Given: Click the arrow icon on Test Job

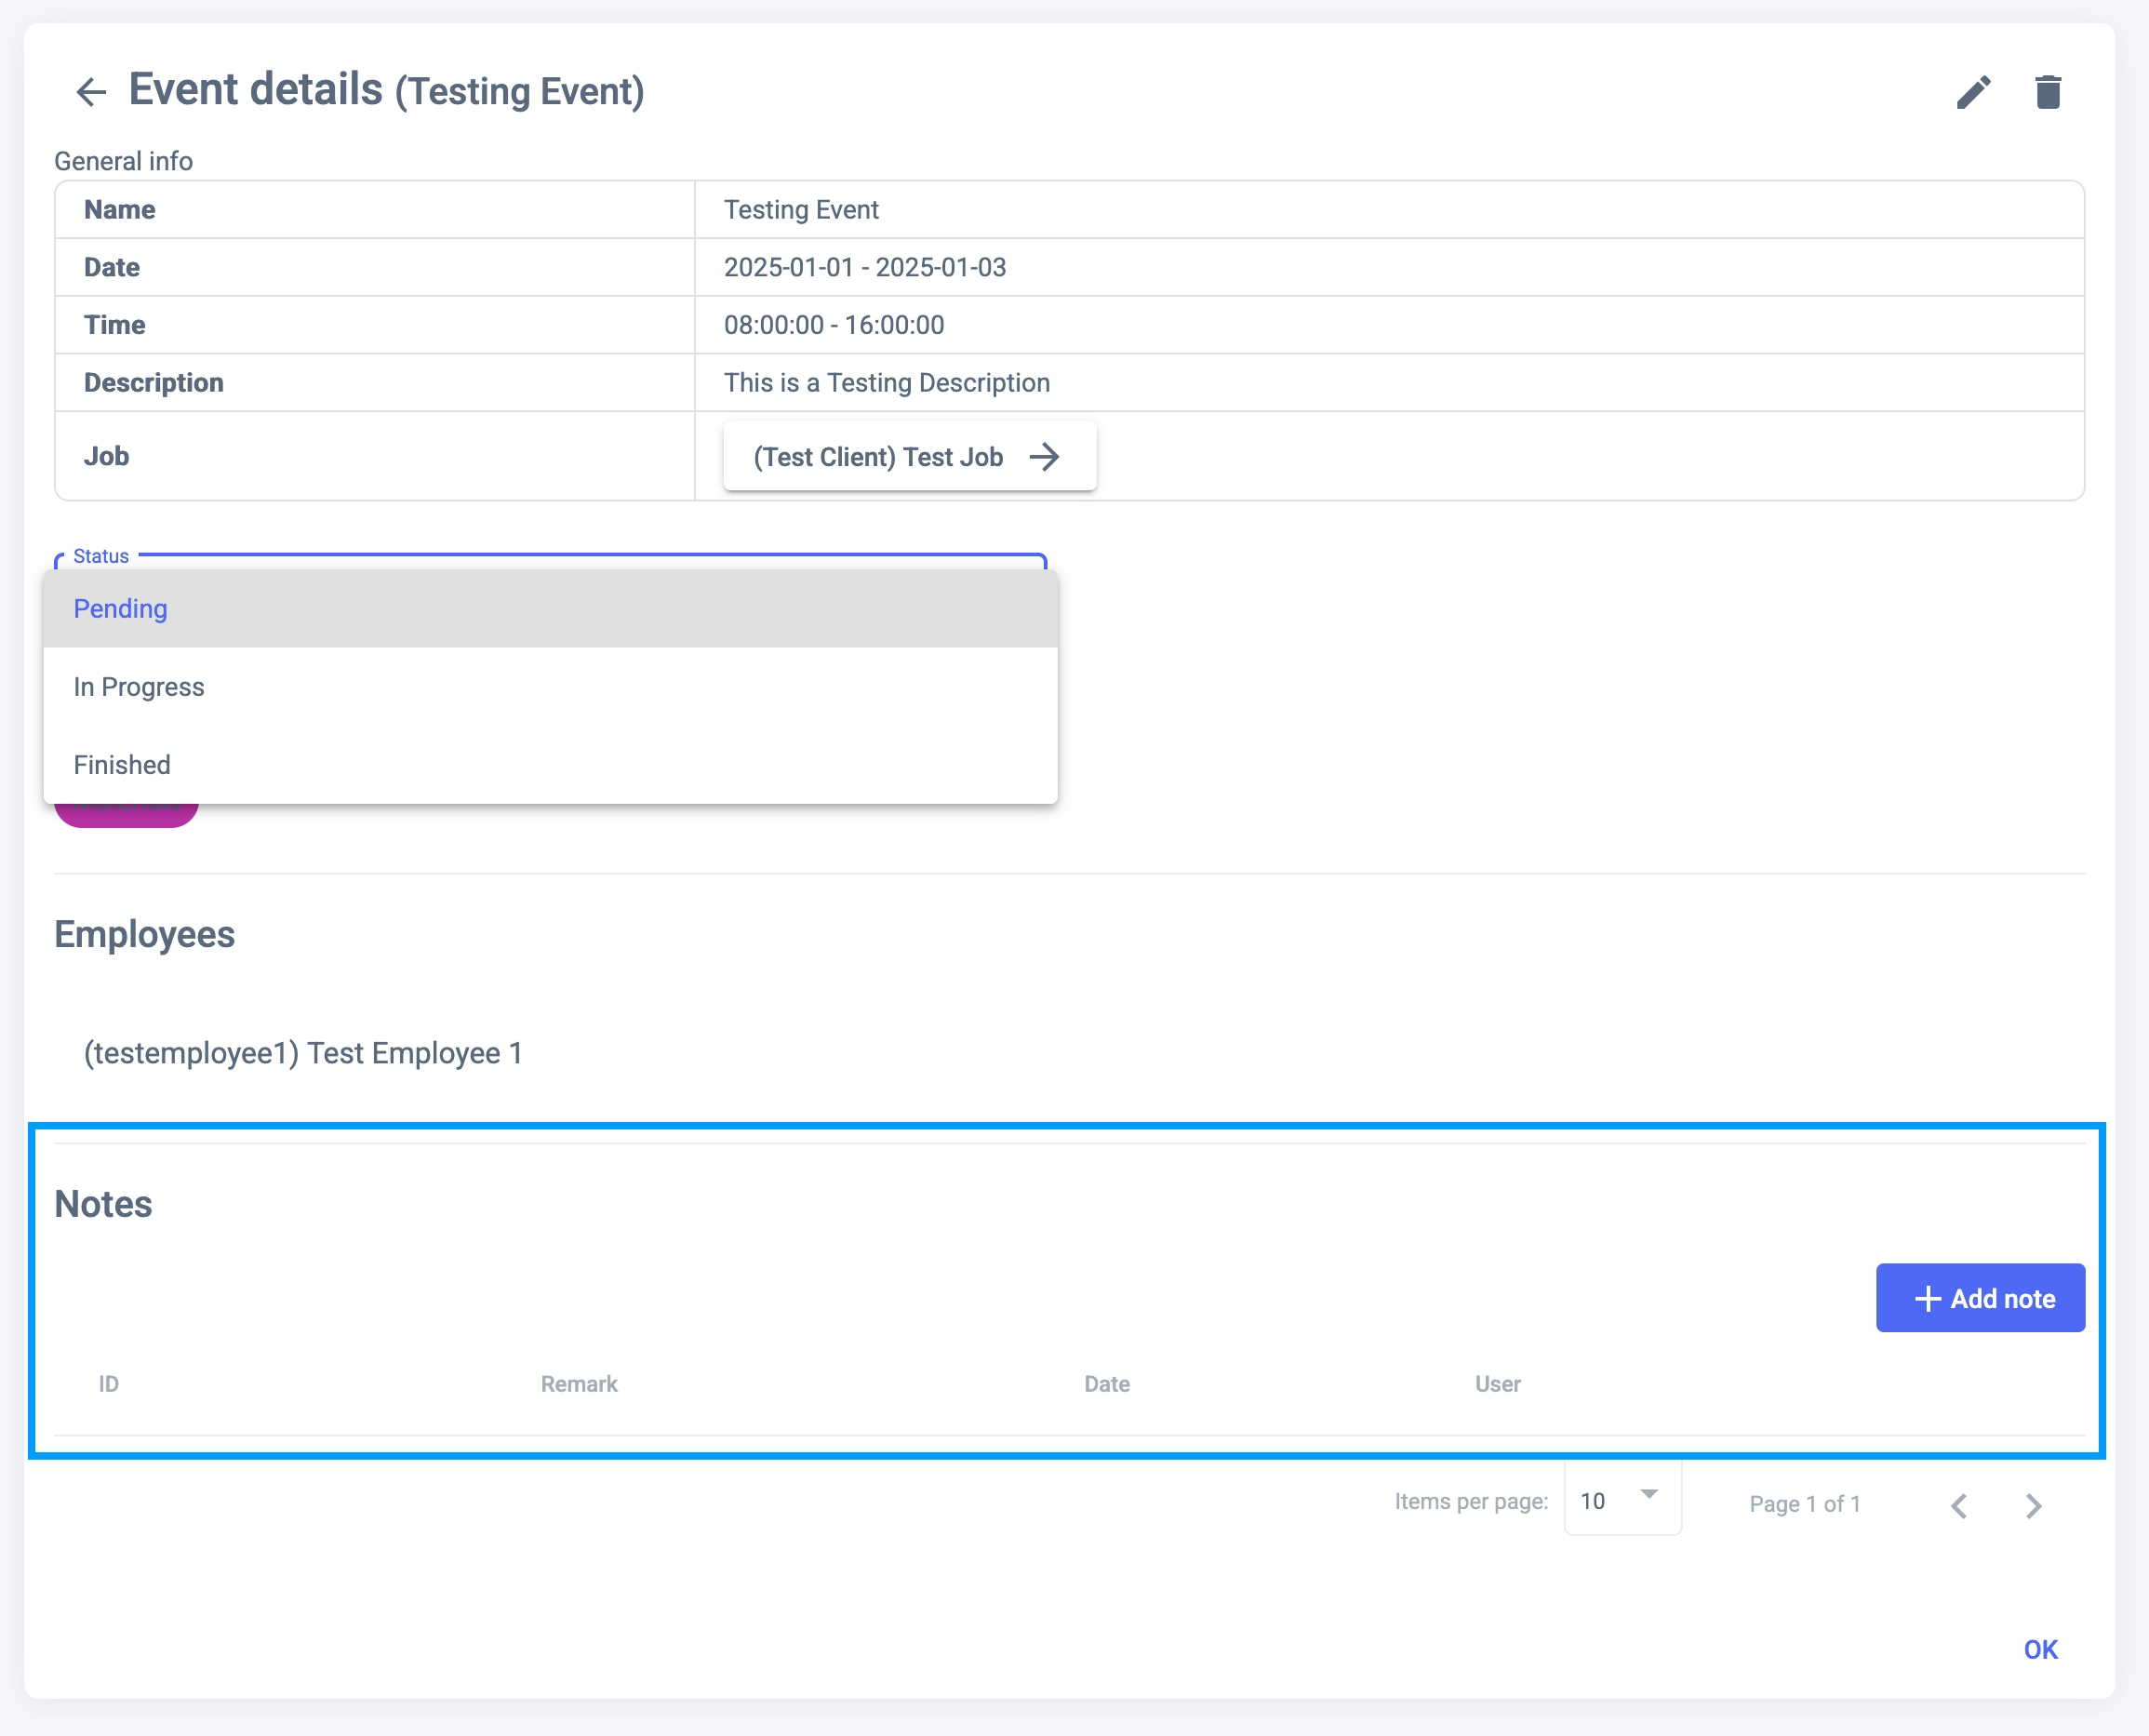Looking at the screenshot, I should [1045, 457].
